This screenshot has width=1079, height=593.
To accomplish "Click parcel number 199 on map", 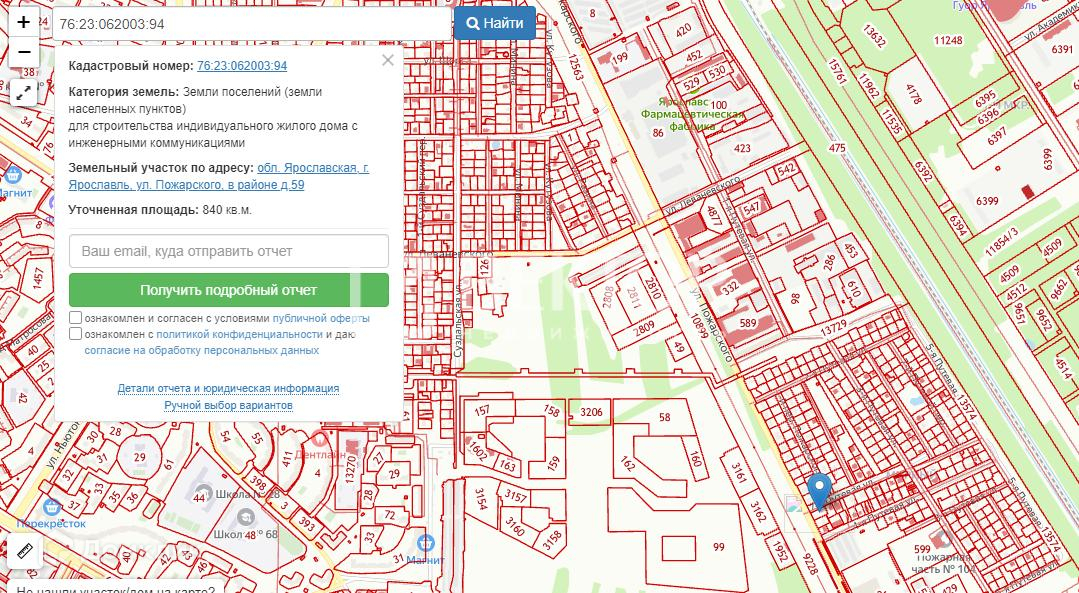I will 619,58.
